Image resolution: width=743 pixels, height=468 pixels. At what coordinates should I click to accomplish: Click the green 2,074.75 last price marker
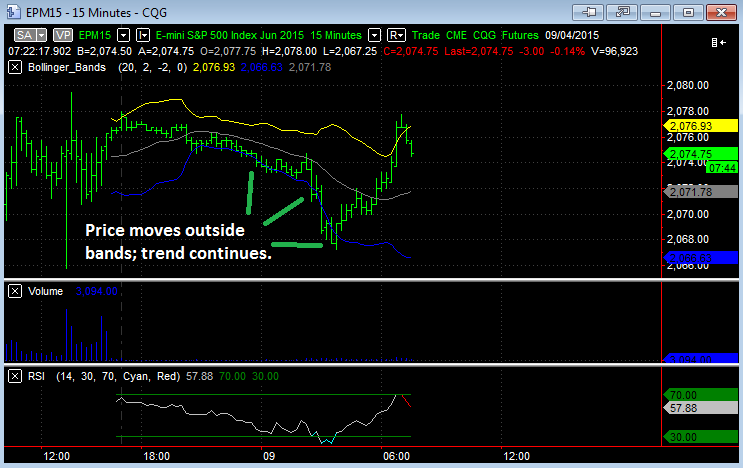click(x=700, y=153)
